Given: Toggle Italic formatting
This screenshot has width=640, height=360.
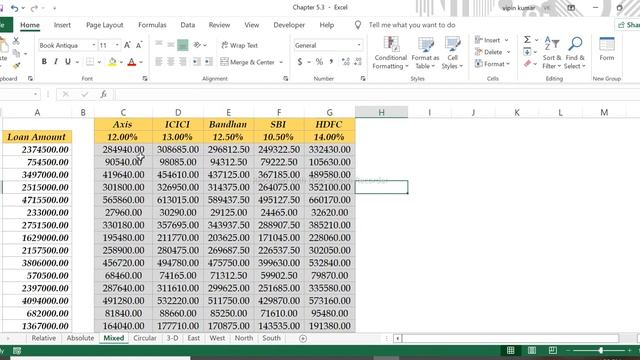Looking at the screenshot, I should [56, 62].
